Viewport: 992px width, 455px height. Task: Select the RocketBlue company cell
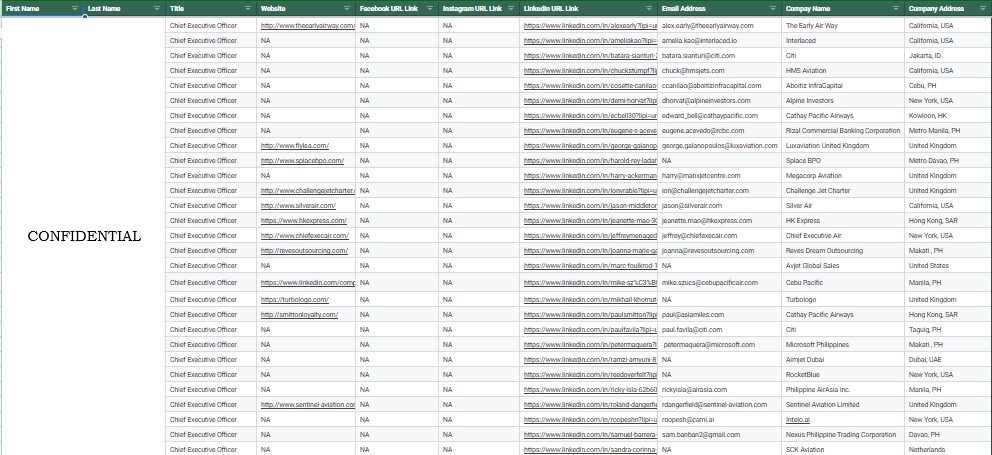(843, 375)
